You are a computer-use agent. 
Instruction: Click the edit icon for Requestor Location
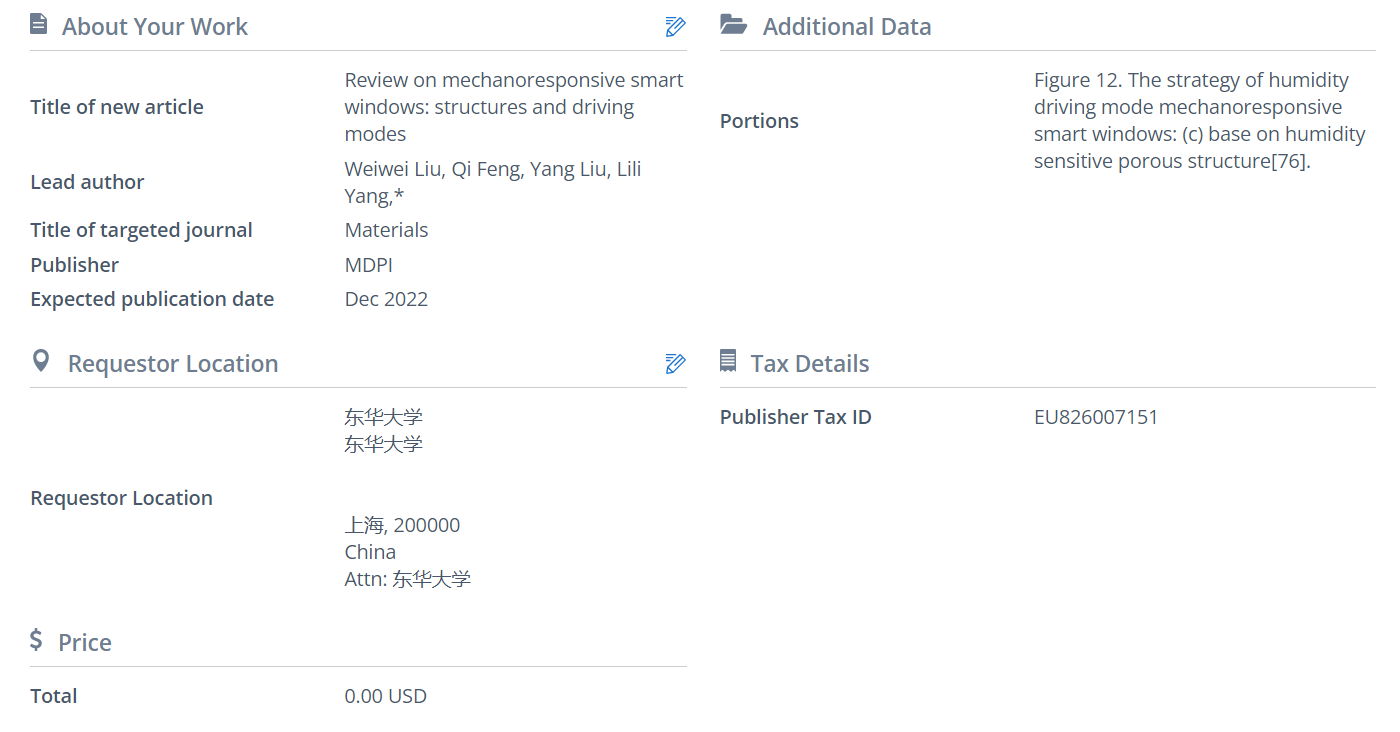click(675, 364)
